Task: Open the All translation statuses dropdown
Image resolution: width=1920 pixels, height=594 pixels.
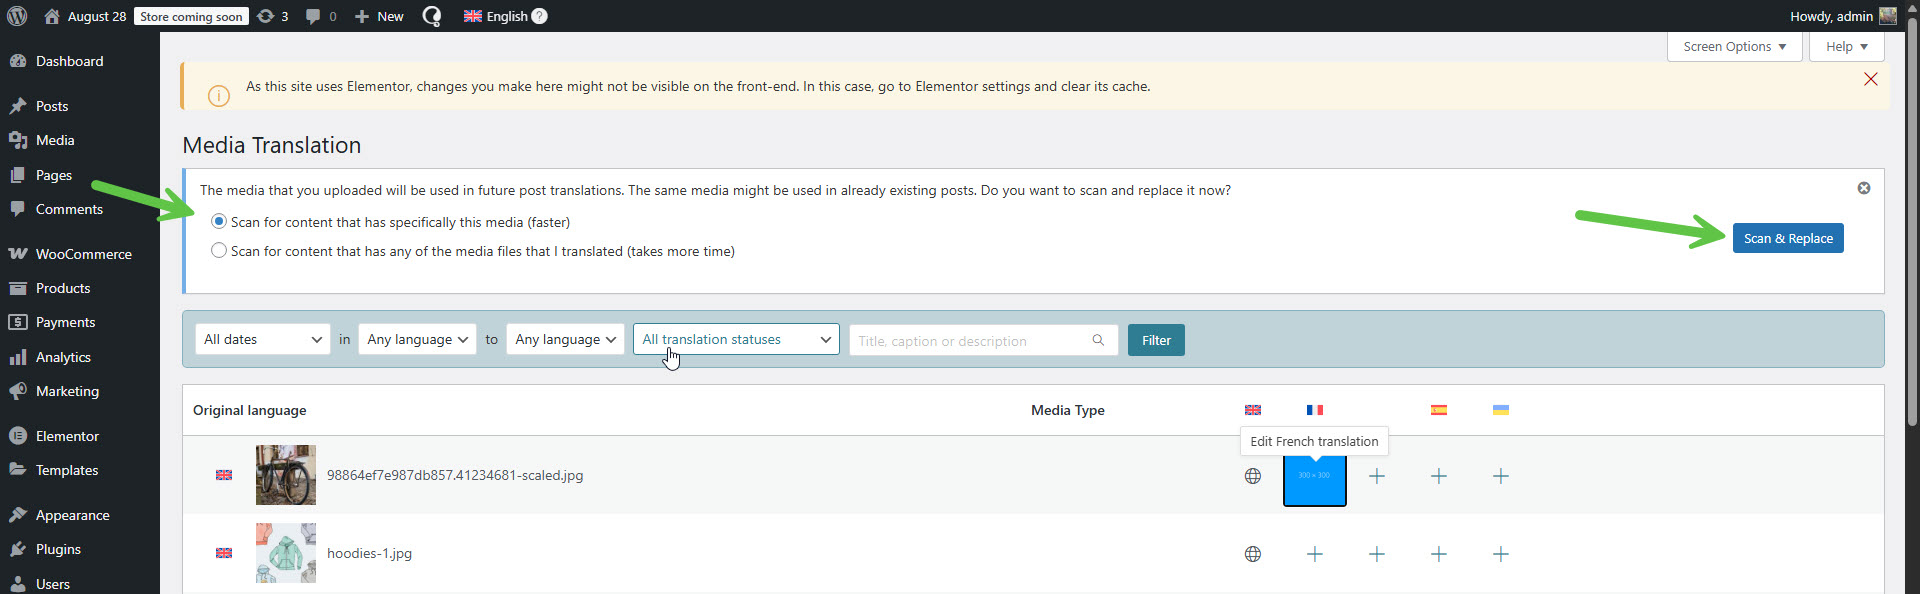Action: [x=736, y=340]
